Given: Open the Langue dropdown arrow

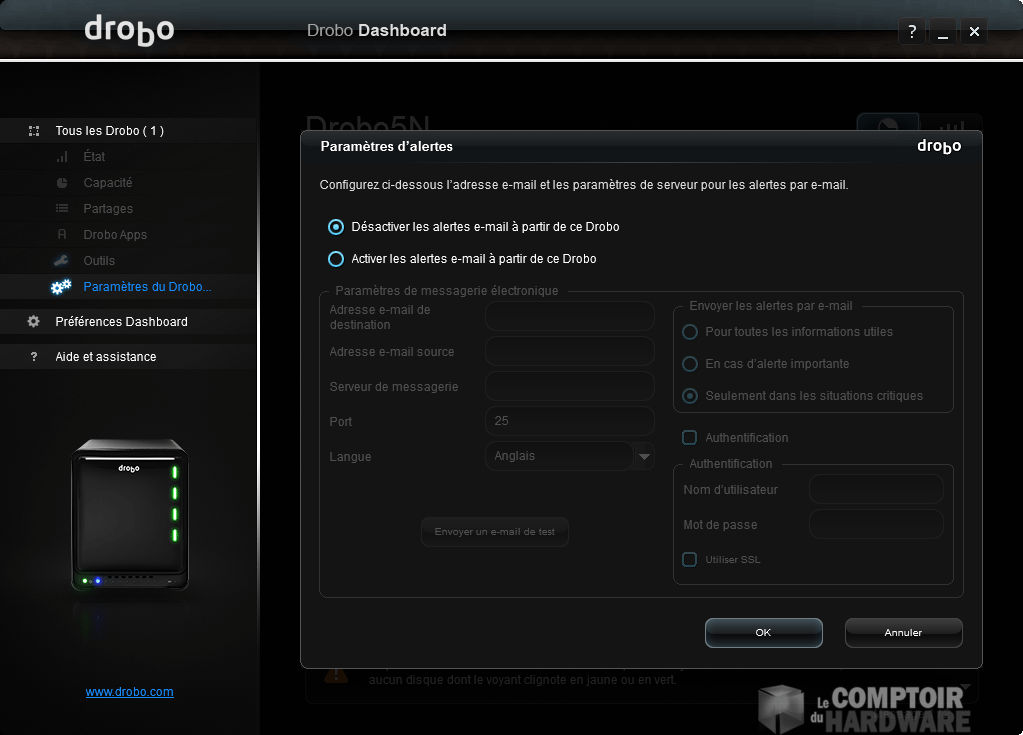Looking at the screenshot, I should 645,457.
